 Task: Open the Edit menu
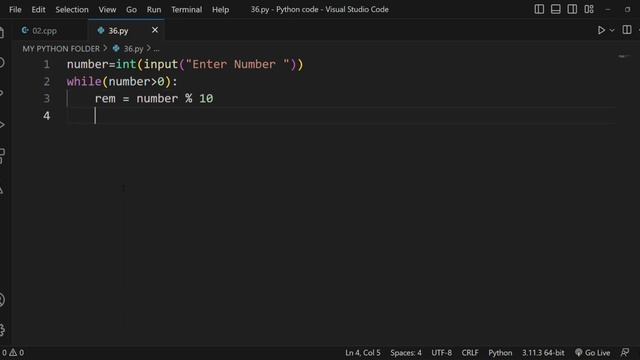point(38,9)
